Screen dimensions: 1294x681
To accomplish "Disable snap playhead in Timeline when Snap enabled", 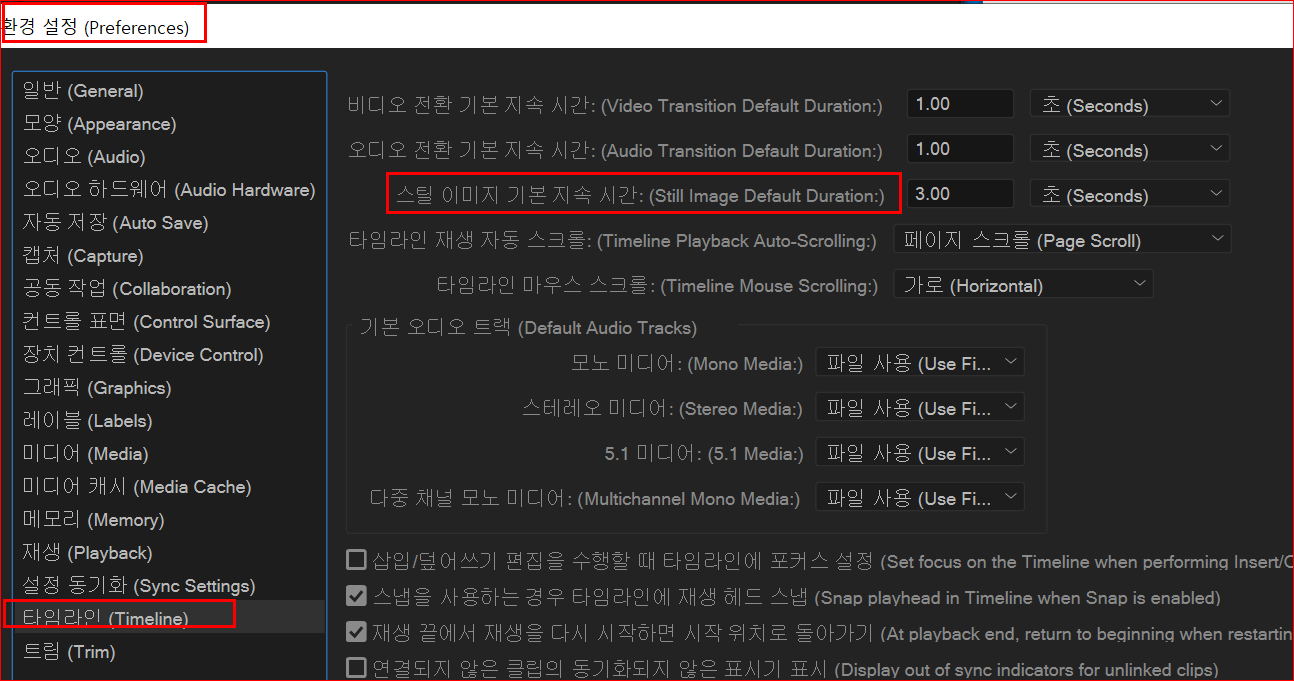I will coord(356,596).
